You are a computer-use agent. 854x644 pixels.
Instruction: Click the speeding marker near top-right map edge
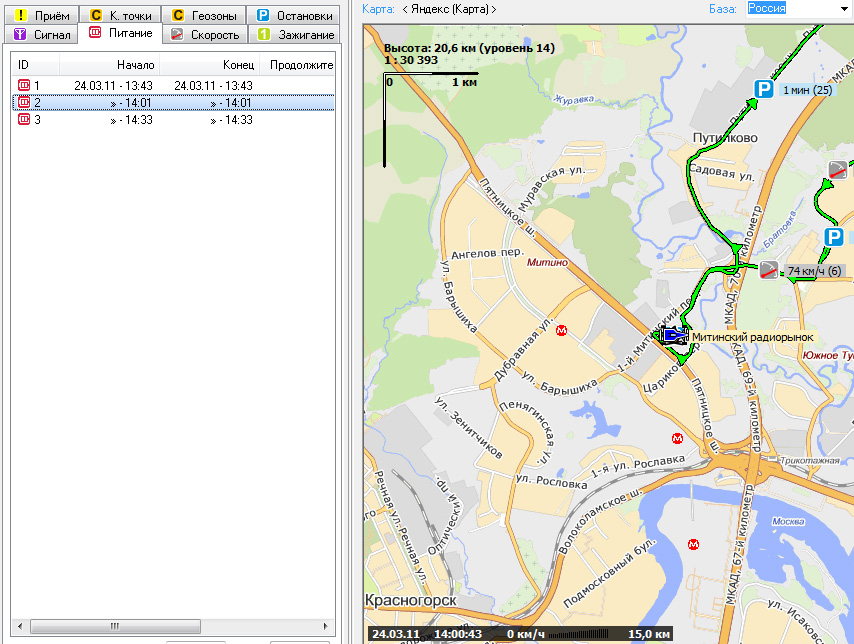(838, 170)
